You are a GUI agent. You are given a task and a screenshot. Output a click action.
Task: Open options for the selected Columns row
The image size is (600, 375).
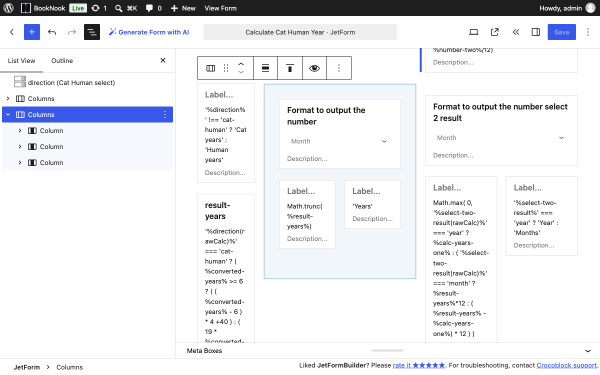(165, 114)
